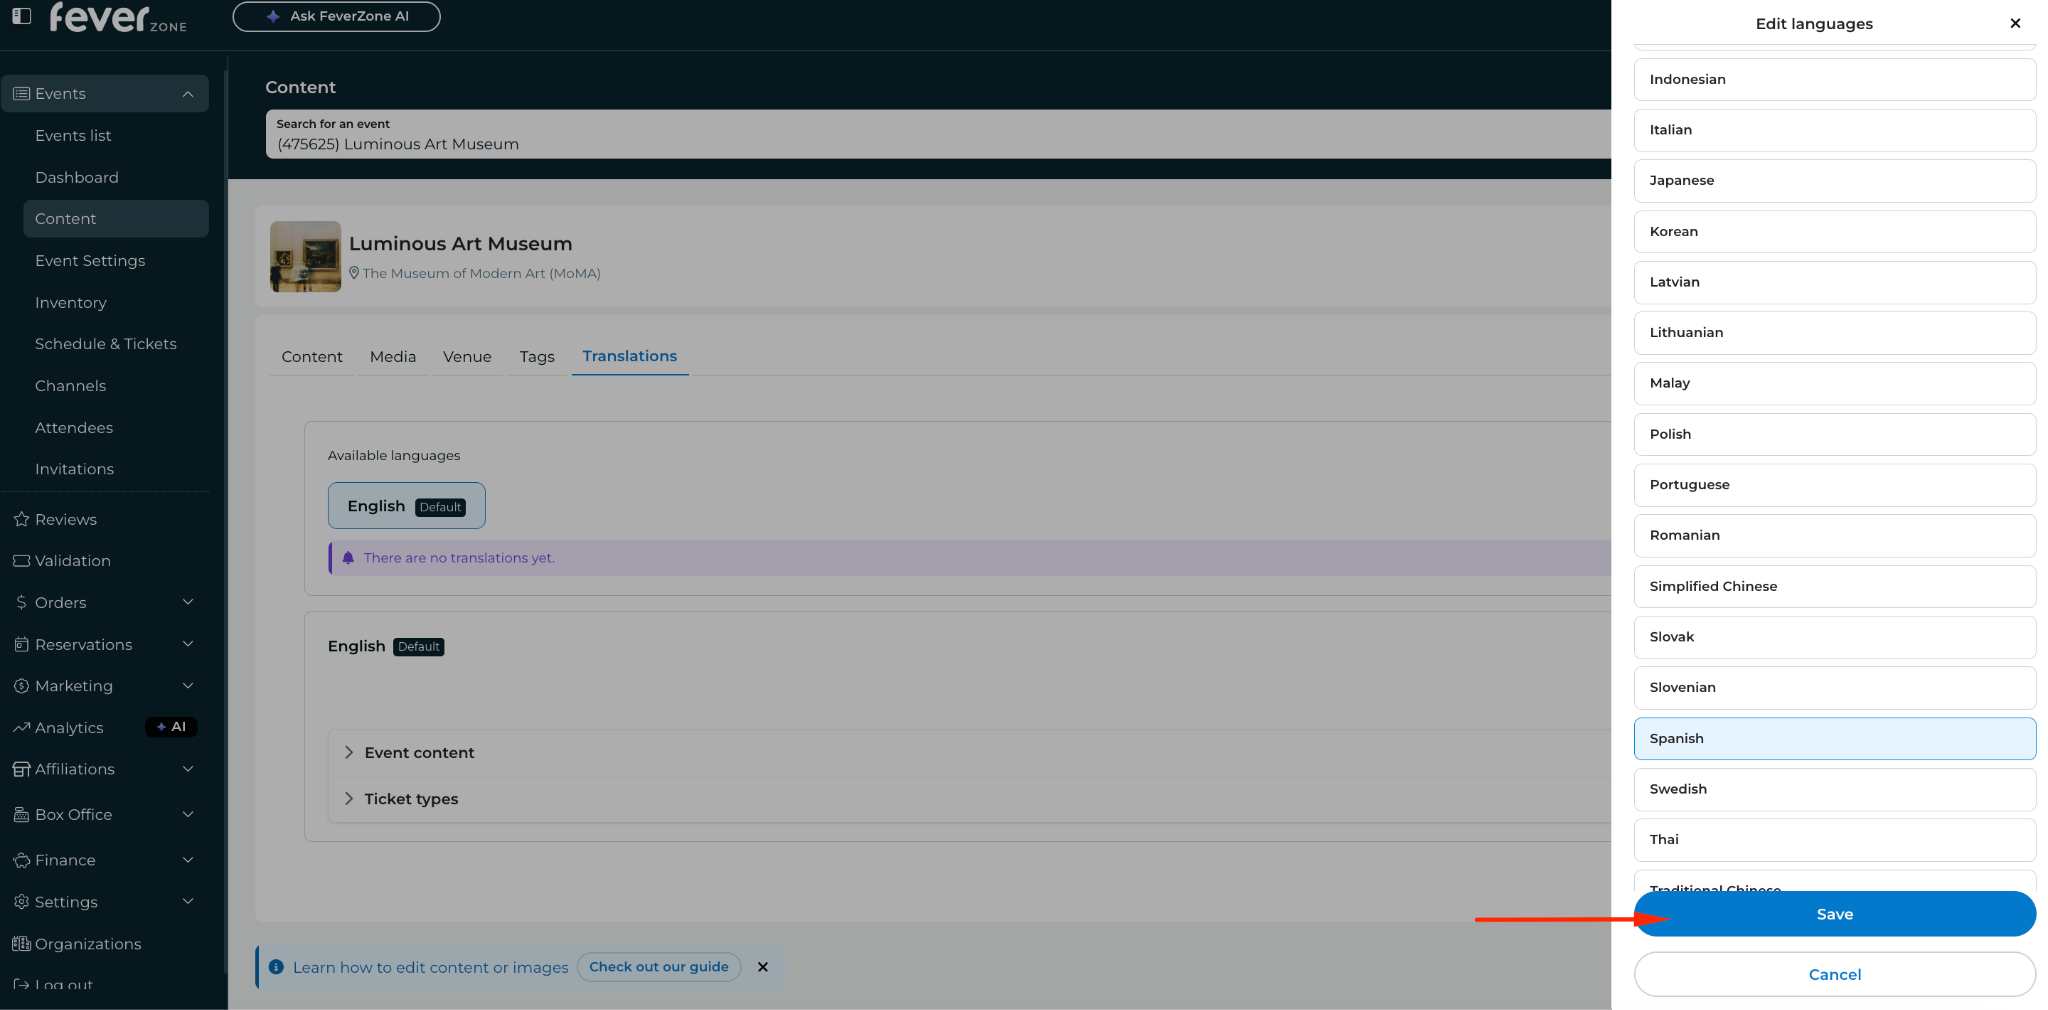Expand the Box Office section chevron
This screenshot has height=1010, width=2048.
point(188,814)
